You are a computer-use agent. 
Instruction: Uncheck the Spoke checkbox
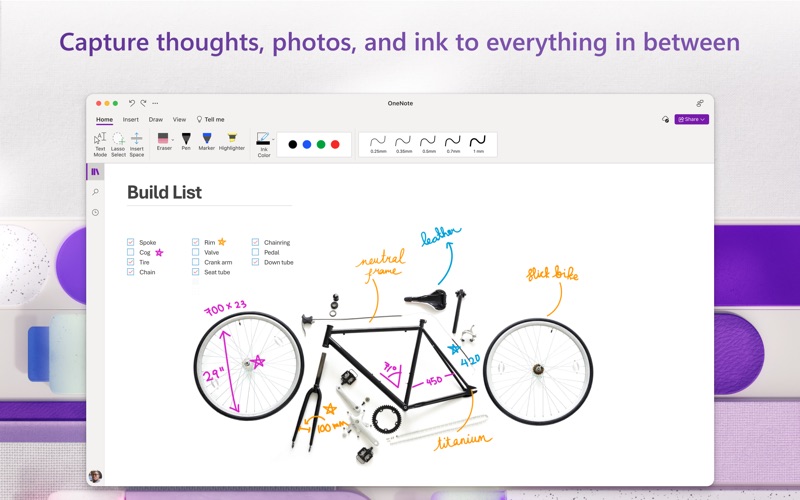point(131,242)
